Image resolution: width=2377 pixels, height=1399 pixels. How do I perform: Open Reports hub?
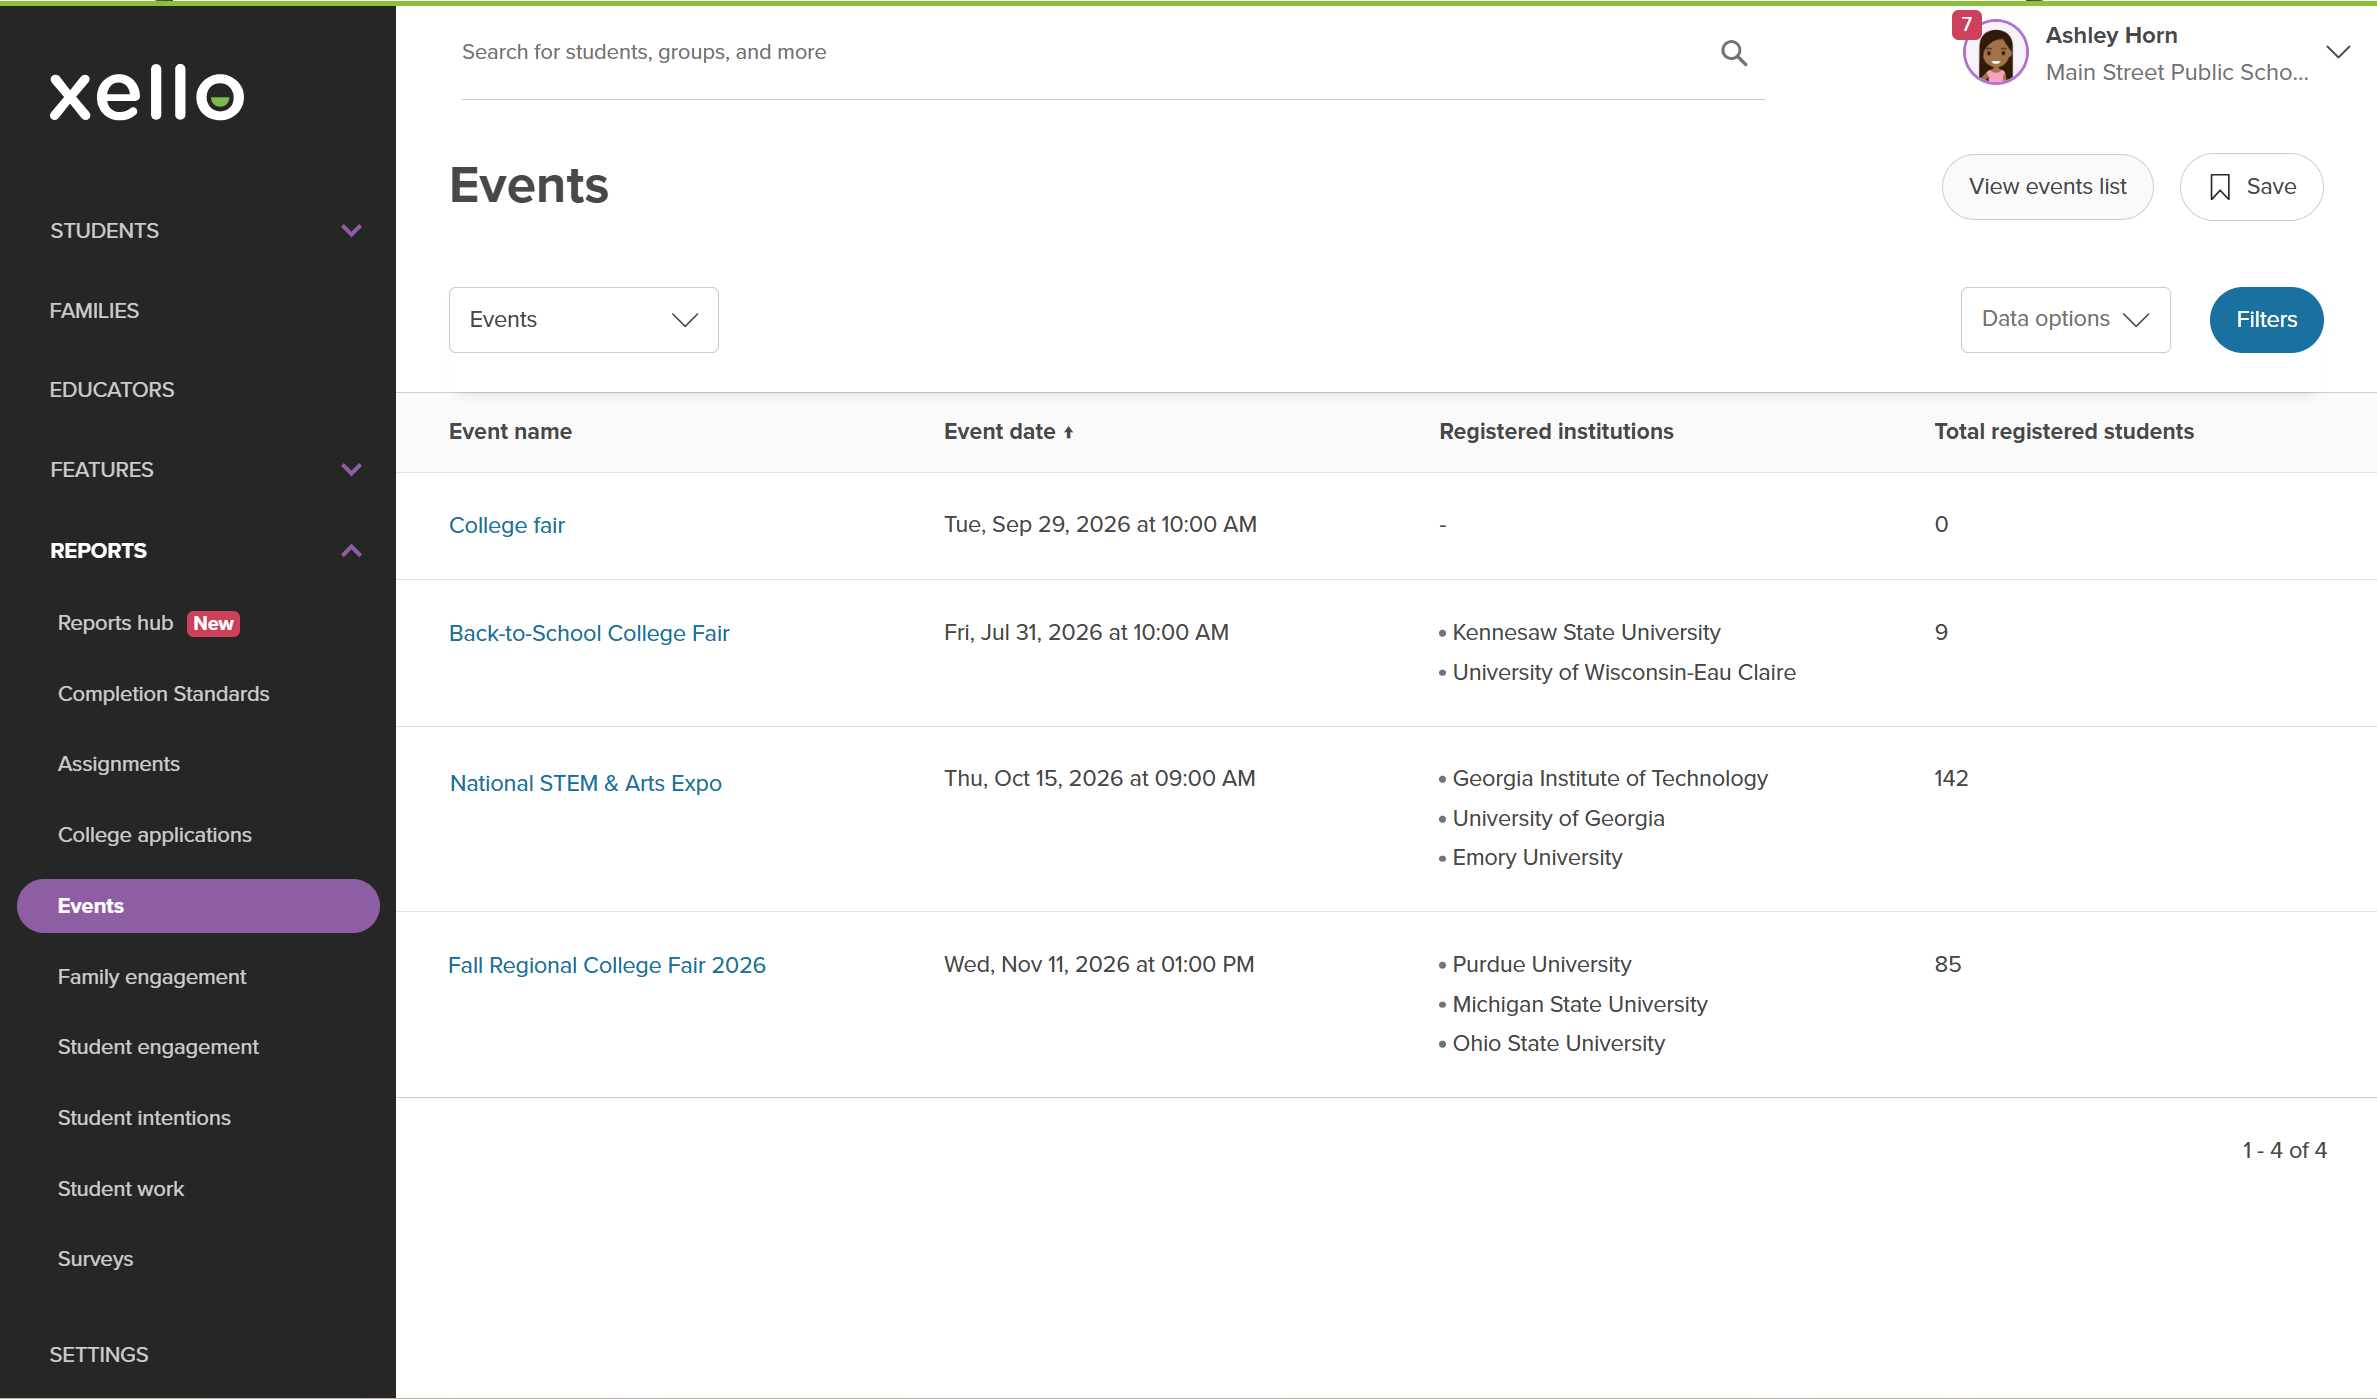(x=115, y=623)
